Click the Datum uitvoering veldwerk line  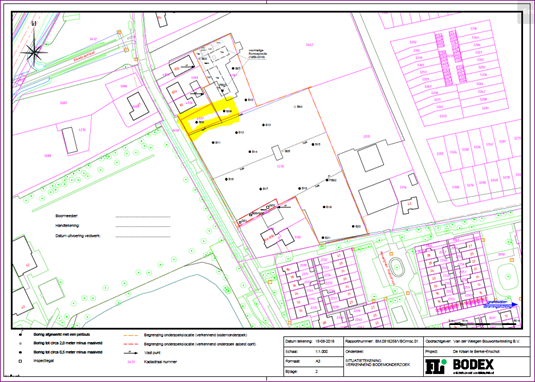coord(143,236)
